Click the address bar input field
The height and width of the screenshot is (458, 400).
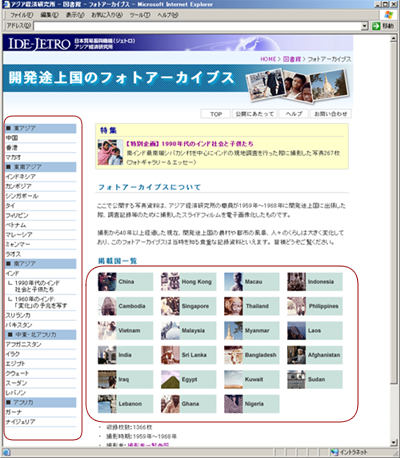(x=197, y=26)
